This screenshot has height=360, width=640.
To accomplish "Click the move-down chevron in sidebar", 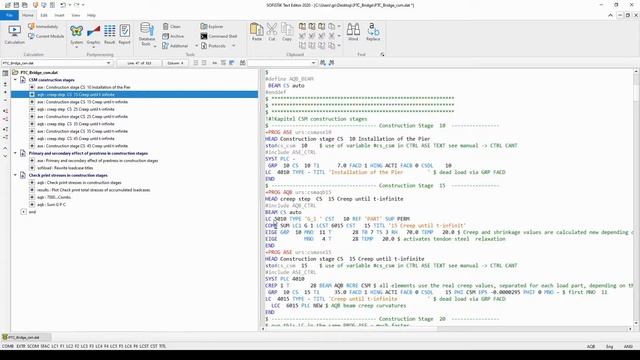I will point(5,156).
